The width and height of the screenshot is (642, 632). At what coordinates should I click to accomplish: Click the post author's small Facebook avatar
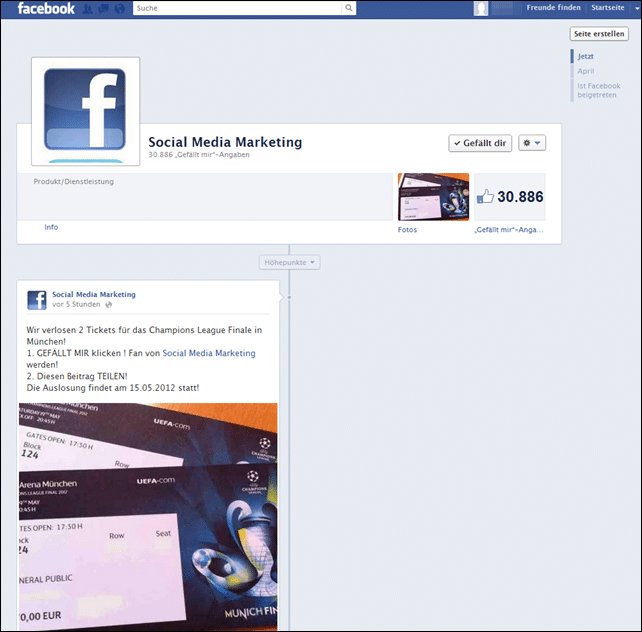tap(37, 300)
